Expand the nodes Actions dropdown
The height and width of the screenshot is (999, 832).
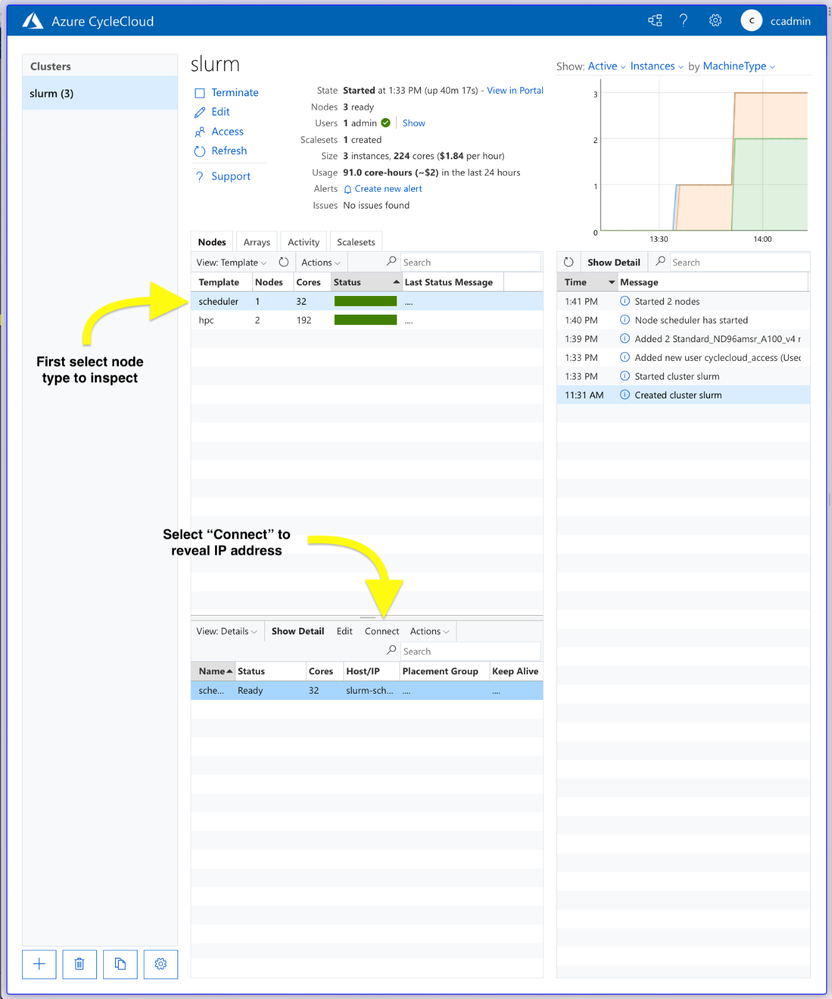tap(320, 262)
